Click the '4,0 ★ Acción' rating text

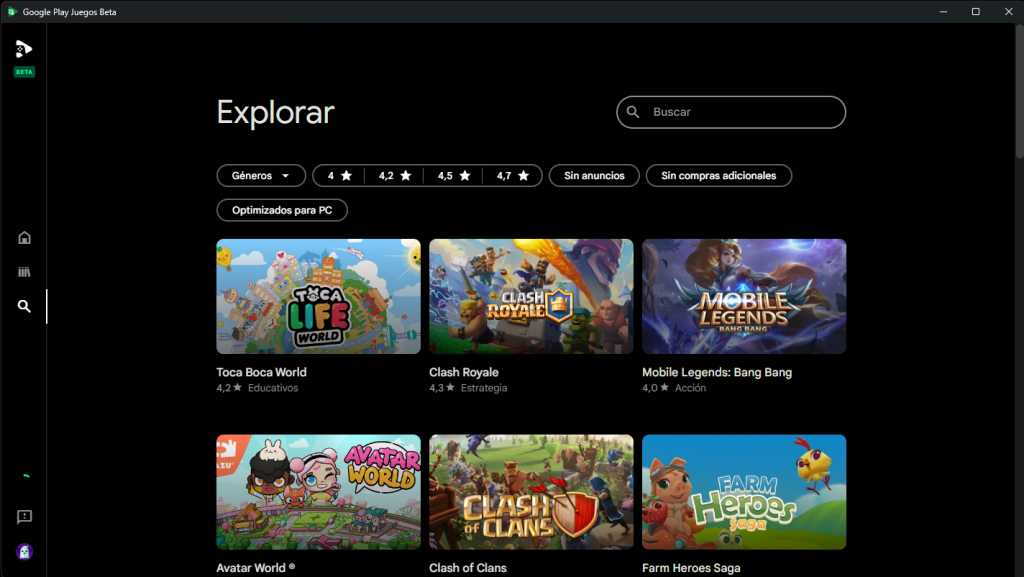point(674,388)
